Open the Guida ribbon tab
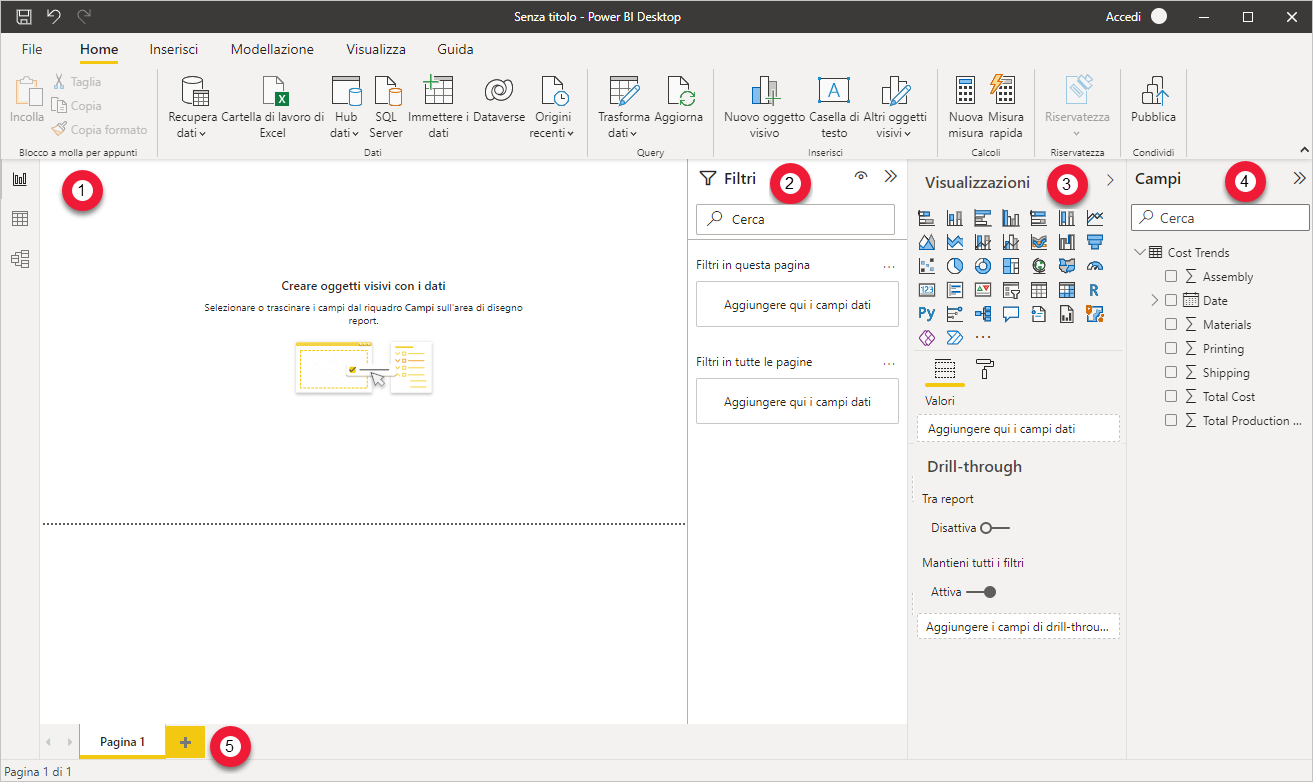1313x782 pixels. tap(455, 49)
